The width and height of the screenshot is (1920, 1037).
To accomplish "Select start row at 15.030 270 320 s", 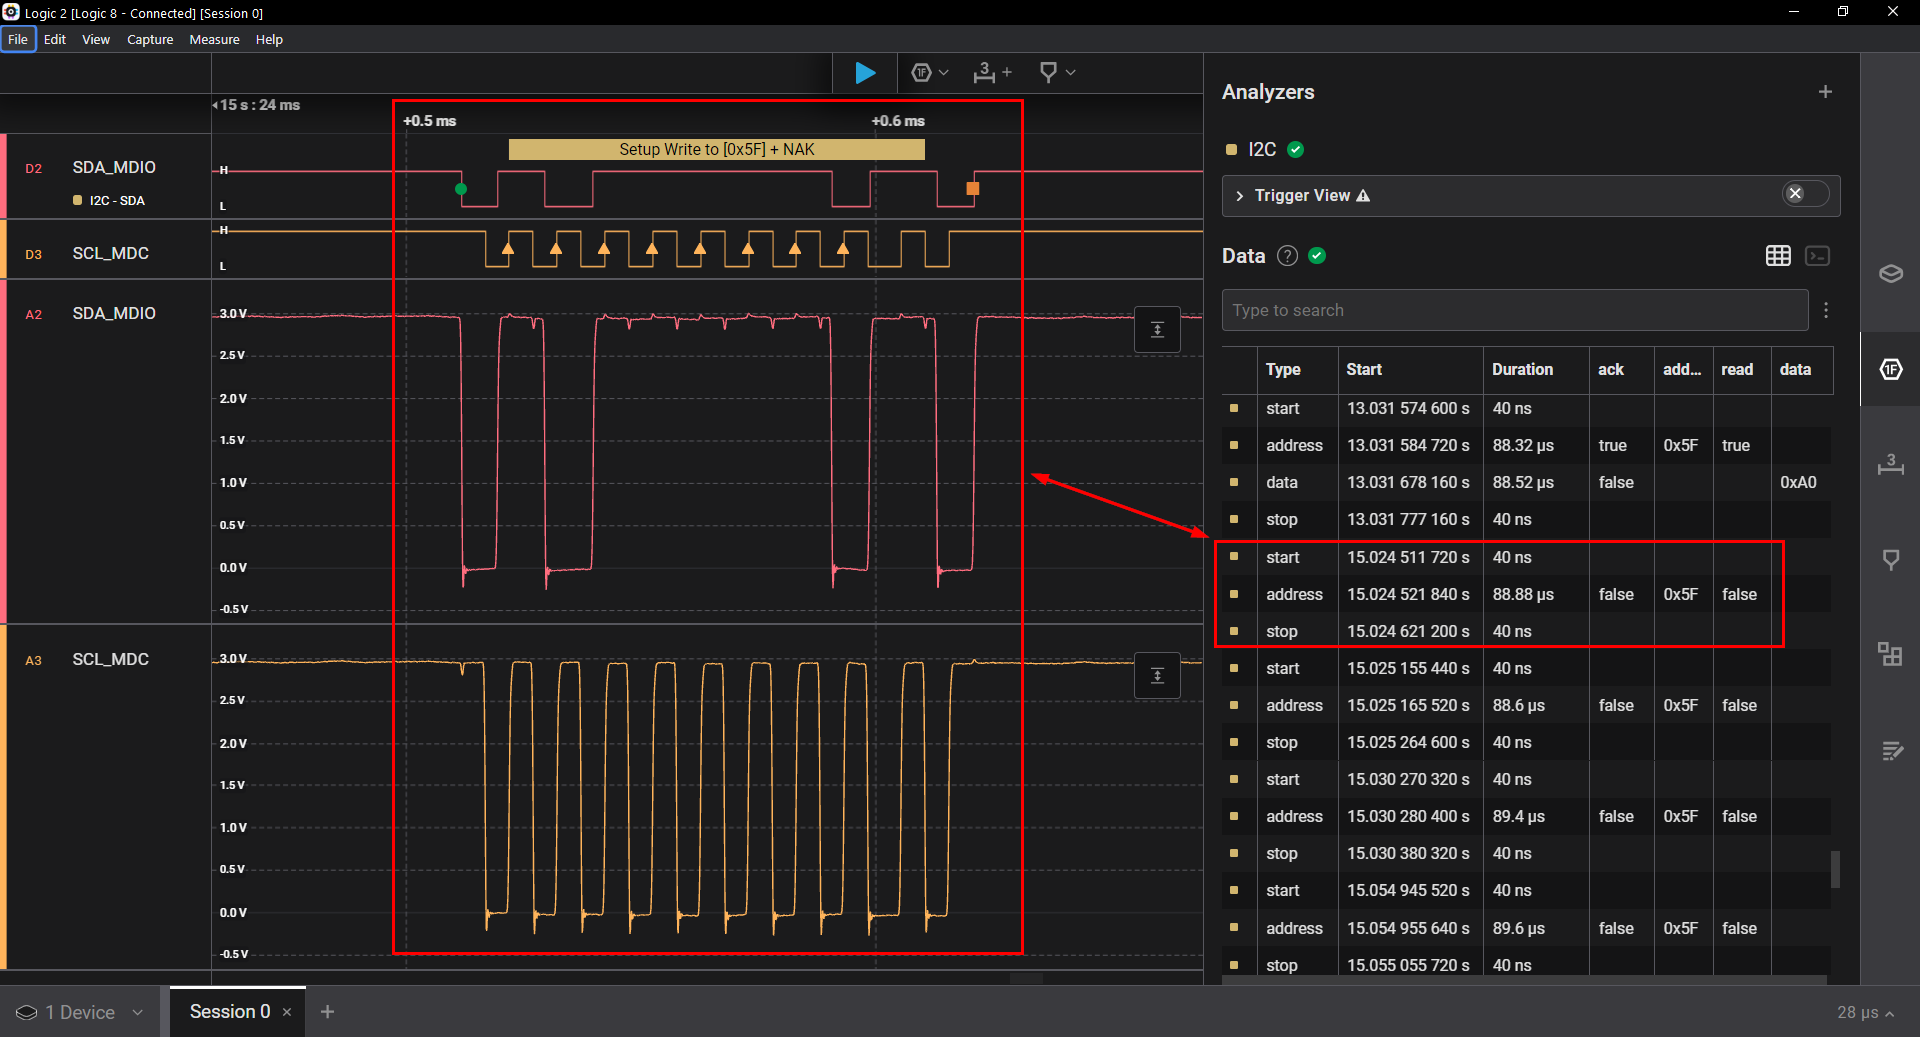I will 1526,780.
